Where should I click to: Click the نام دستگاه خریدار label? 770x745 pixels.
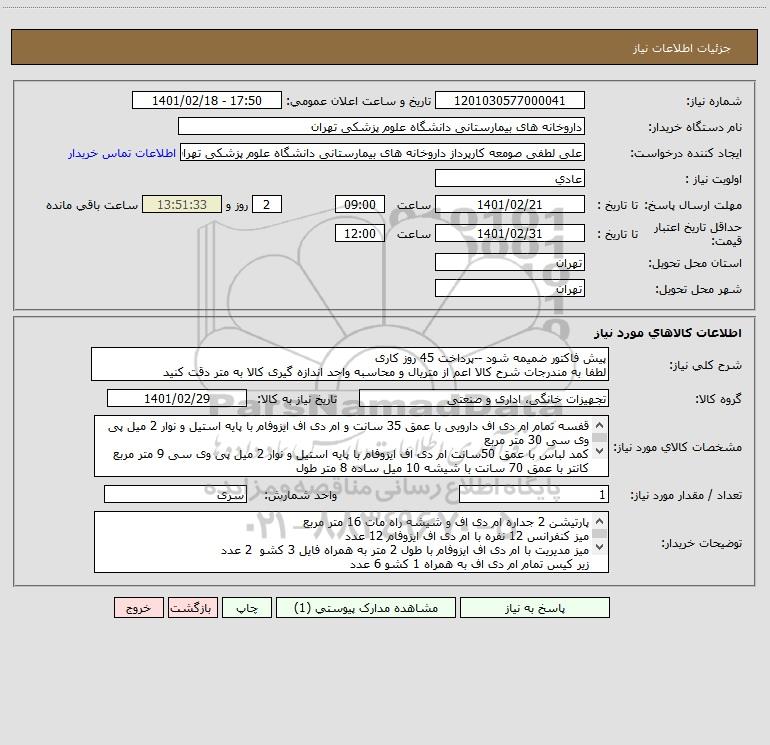pyautogui.click(x=695, y=127)
